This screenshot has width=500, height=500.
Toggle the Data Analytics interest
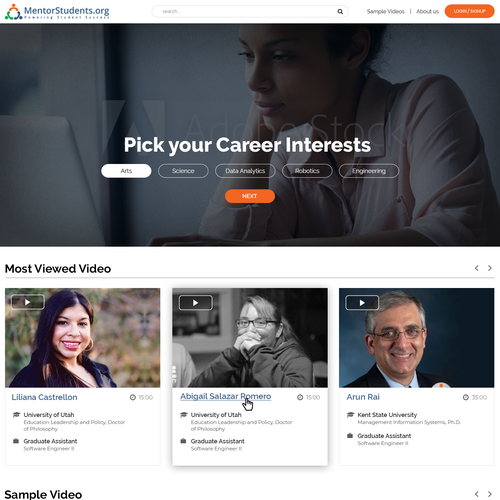(245, 171)
